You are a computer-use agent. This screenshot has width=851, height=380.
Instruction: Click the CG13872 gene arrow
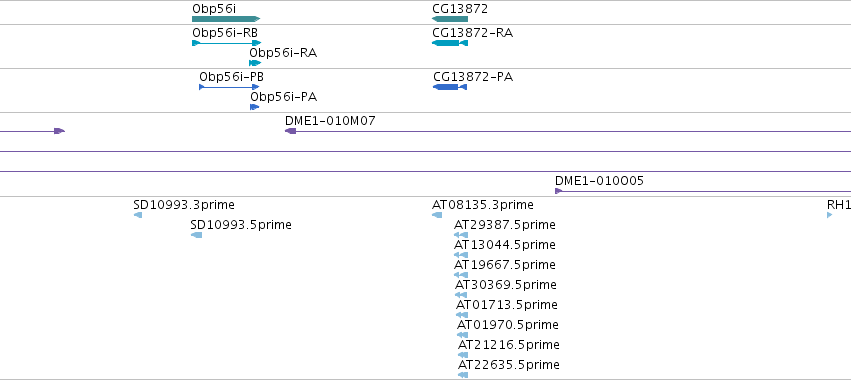click(x=449, y=19)
